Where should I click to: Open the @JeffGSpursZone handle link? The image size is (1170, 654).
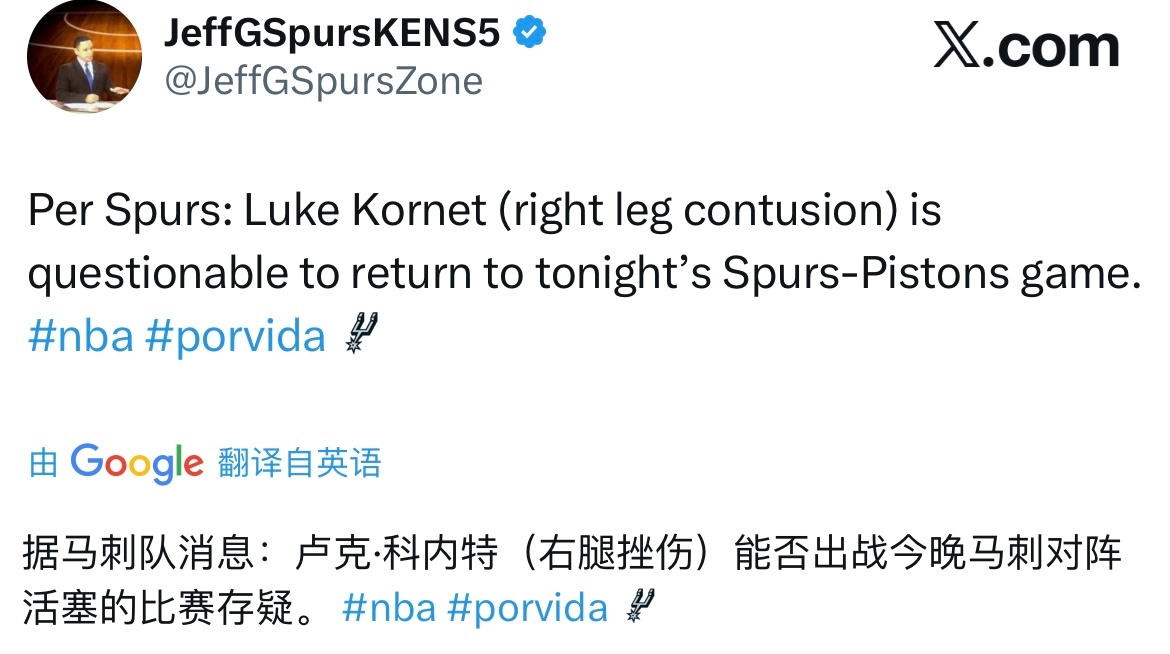pyautogui.click(x=323, y=81)
